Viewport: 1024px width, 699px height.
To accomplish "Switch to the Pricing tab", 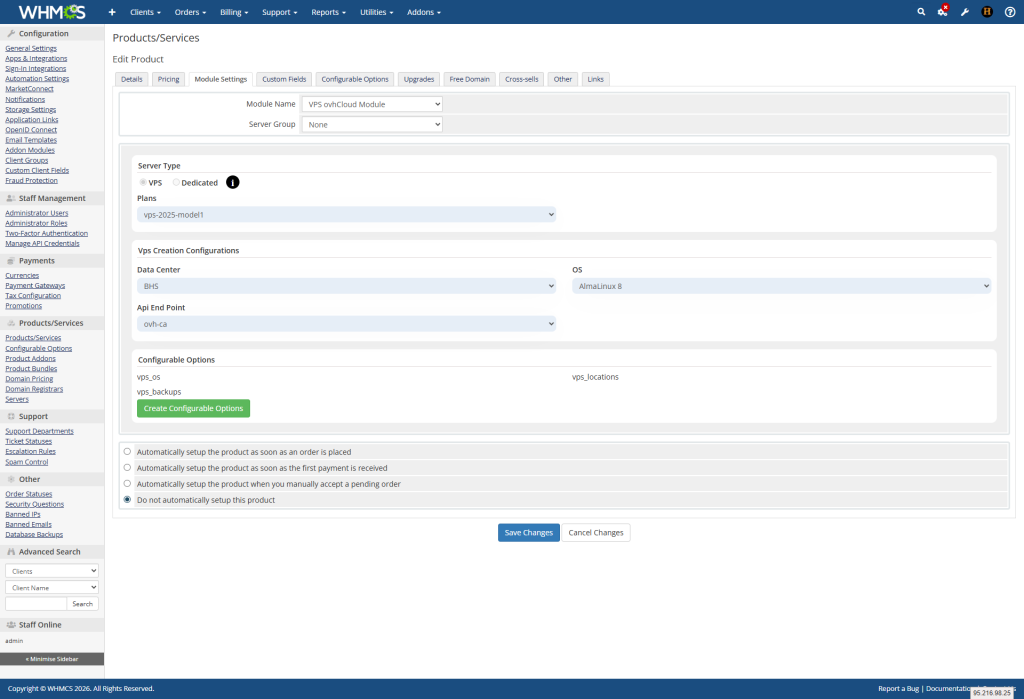I will [x=168, y=79].
